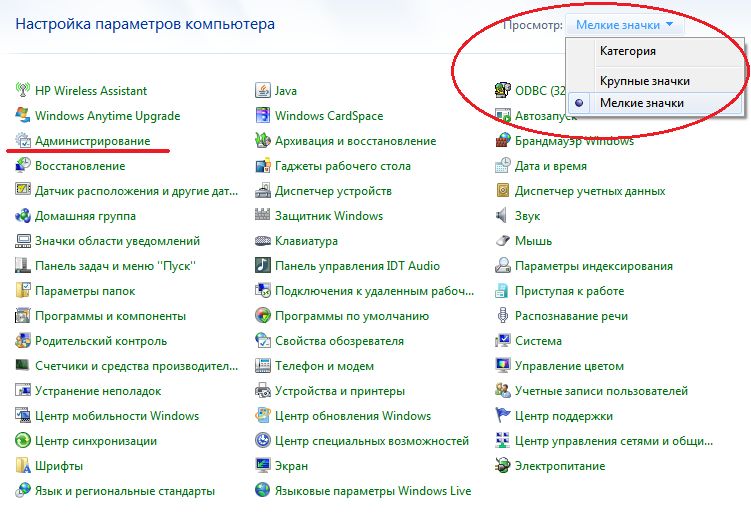Open Устранение неполадок
This screenshot has height=522, width=751.
(98, 391)
